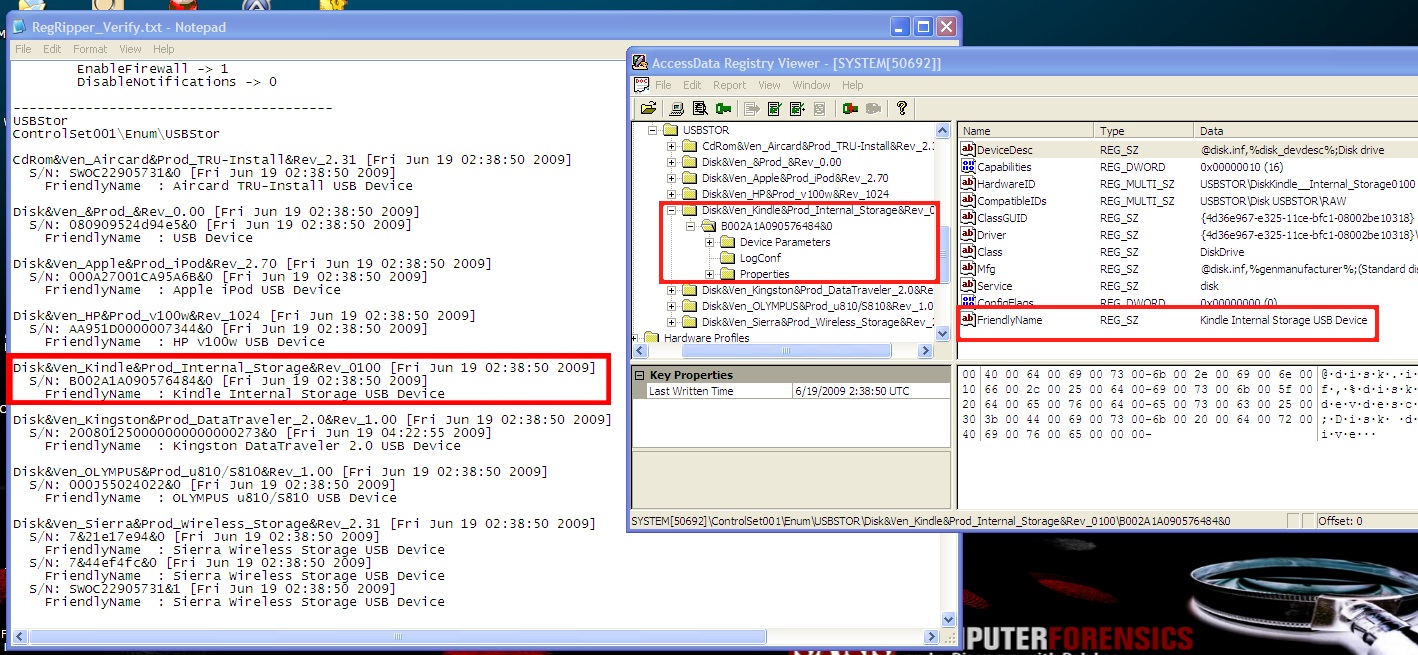
Task: Open Registry Viewer's Help menu
Action: 852,86
